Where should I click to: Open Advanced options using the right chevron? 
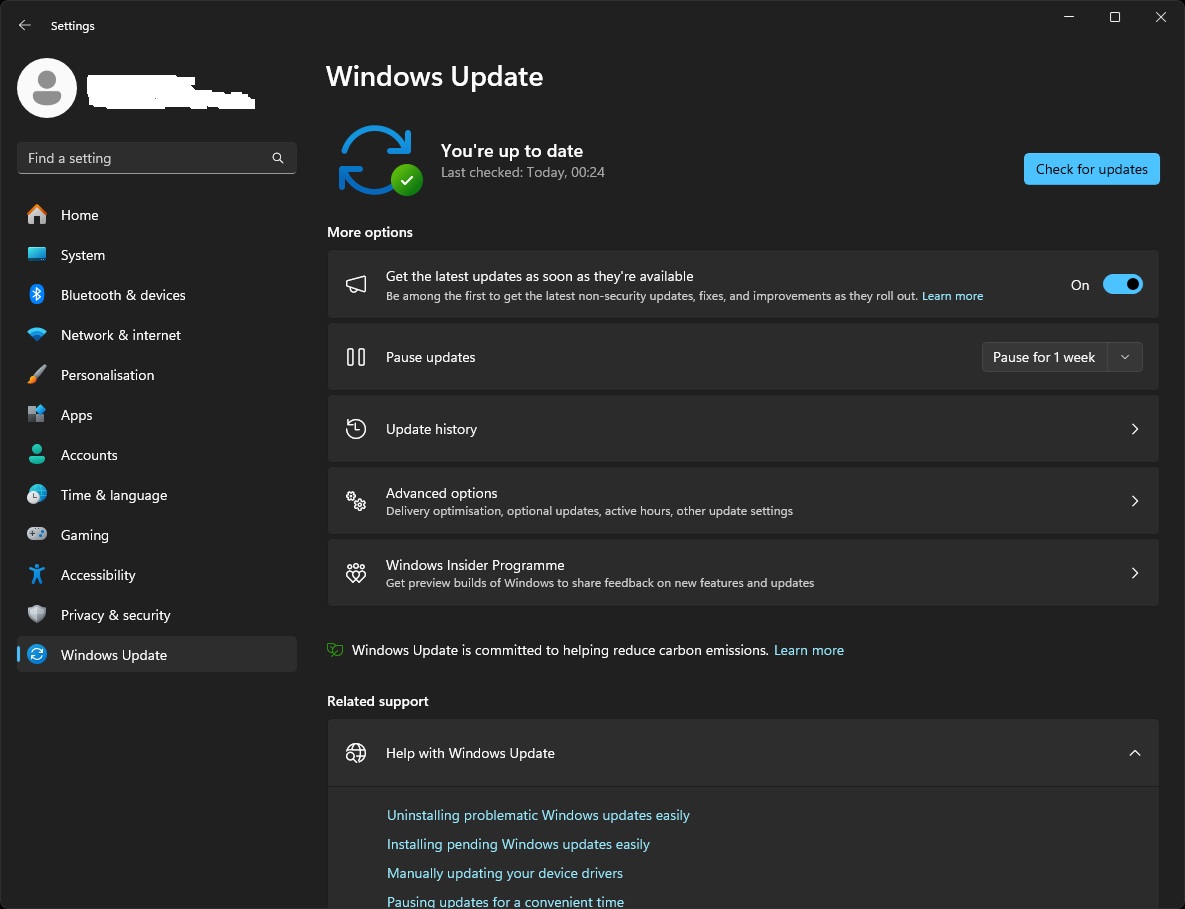point(1134,500)
